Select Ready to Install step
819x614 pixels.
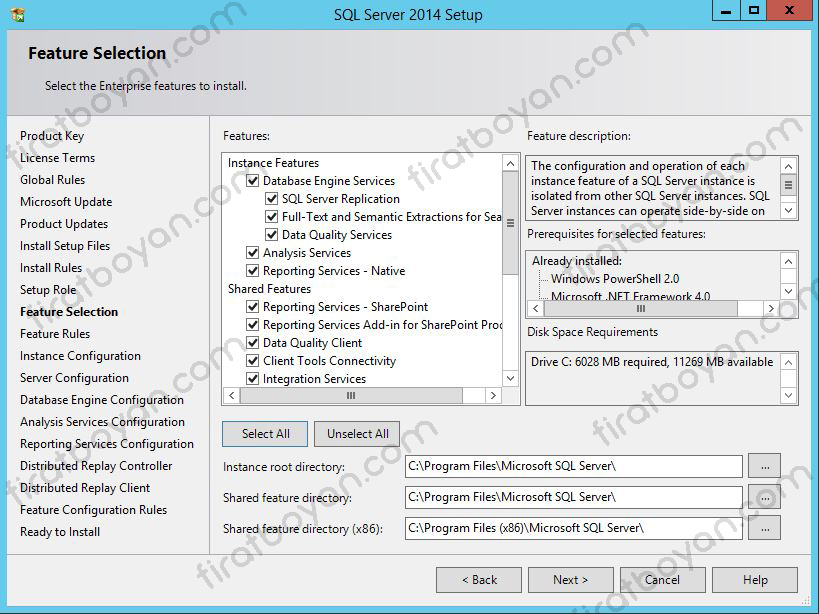click(60, 532)
